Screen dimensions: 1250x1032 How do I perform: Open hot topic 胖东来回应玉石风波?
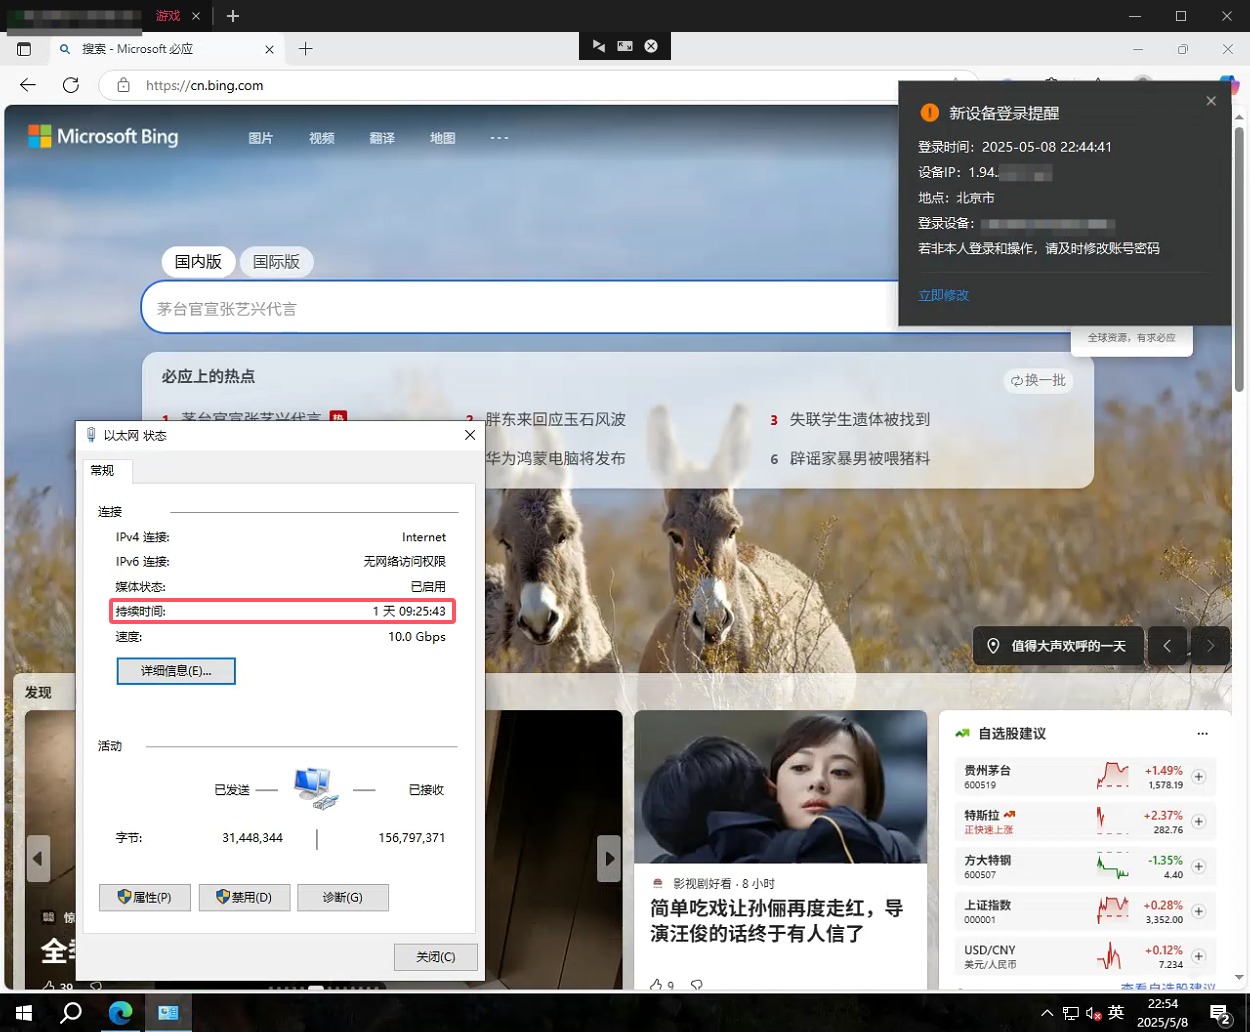[x=555, y=419]
